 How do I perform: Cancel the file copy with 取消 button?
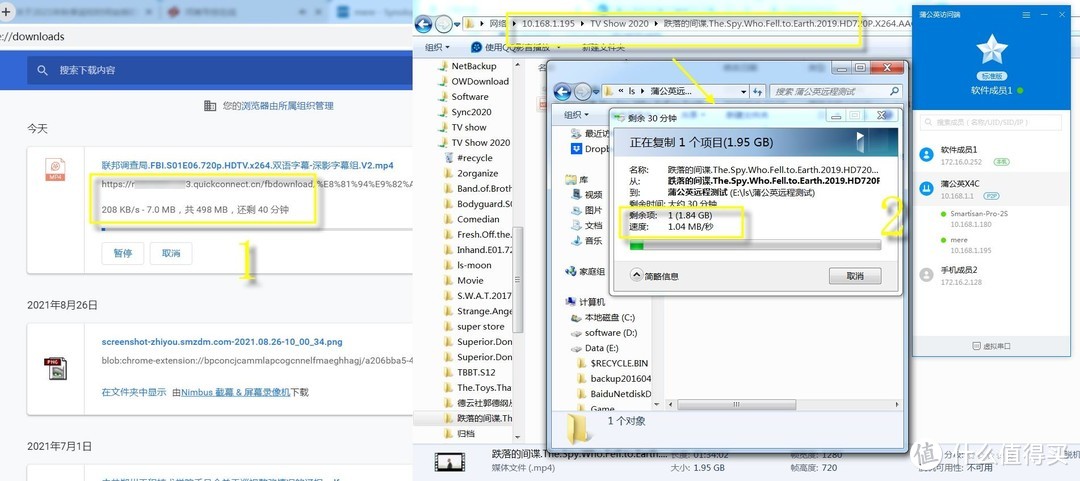pos(855,276)
